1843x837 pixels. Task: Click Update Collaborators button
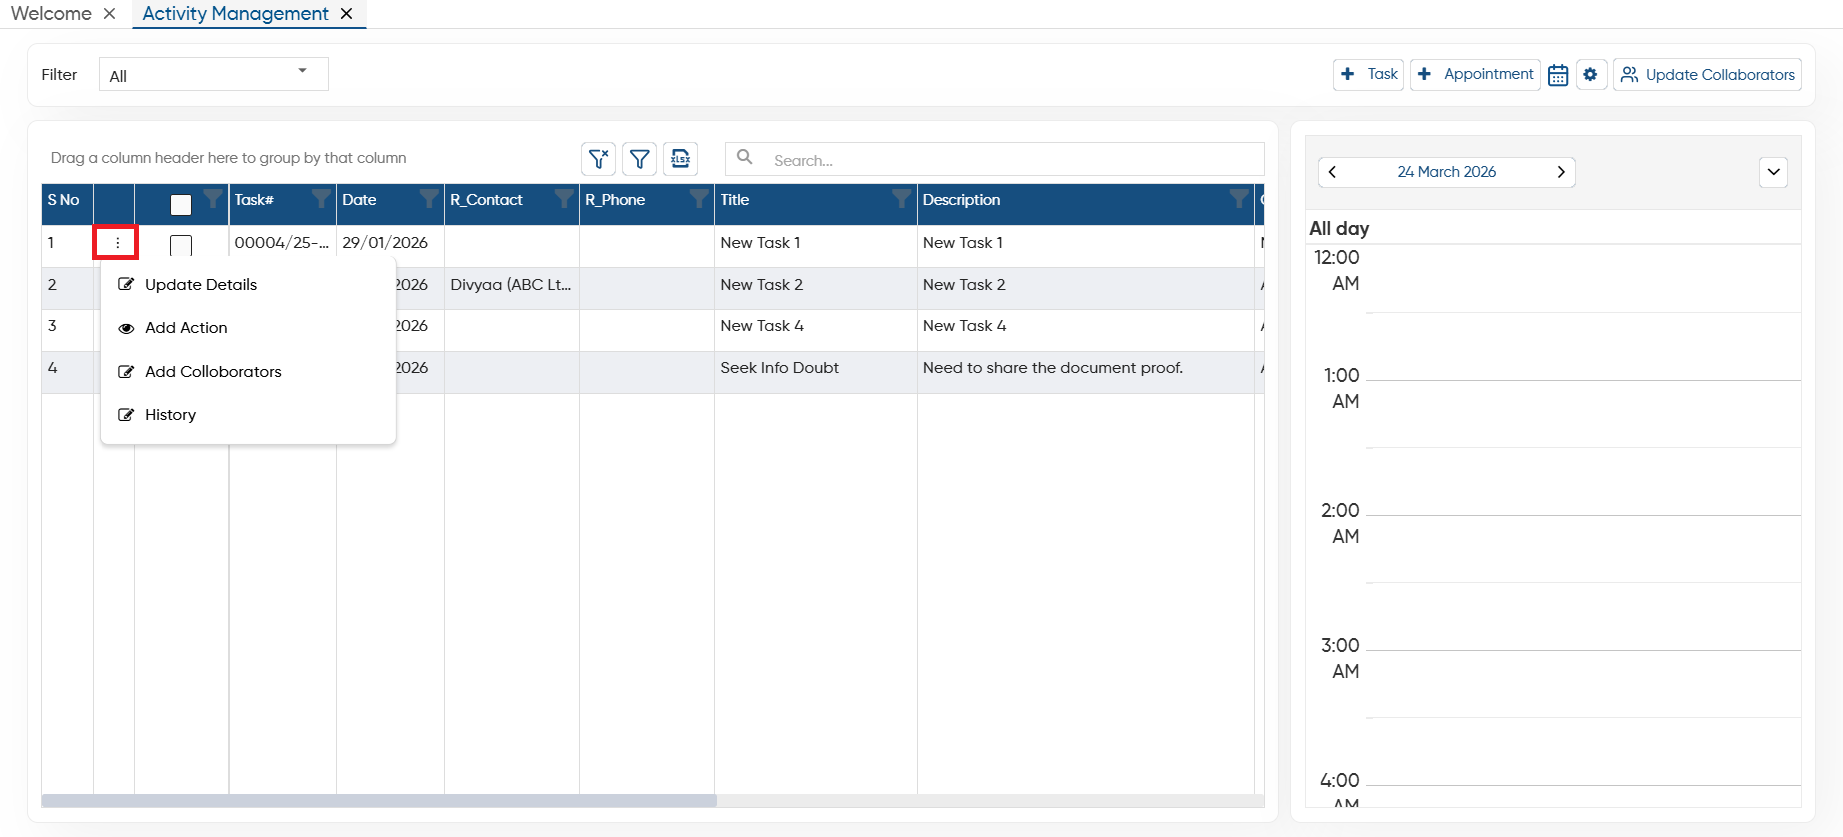[x=1707, y=74]
